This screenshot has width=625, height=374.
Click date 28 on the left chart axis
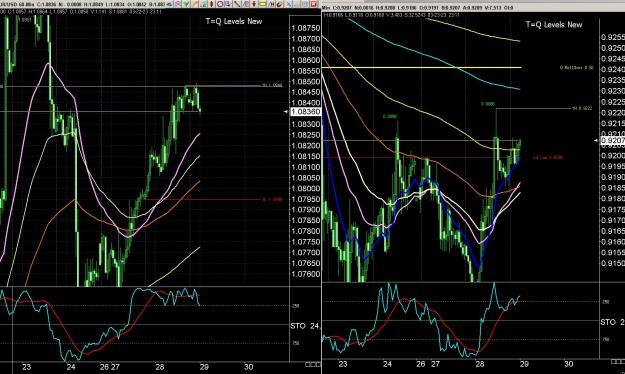[160, 367]
